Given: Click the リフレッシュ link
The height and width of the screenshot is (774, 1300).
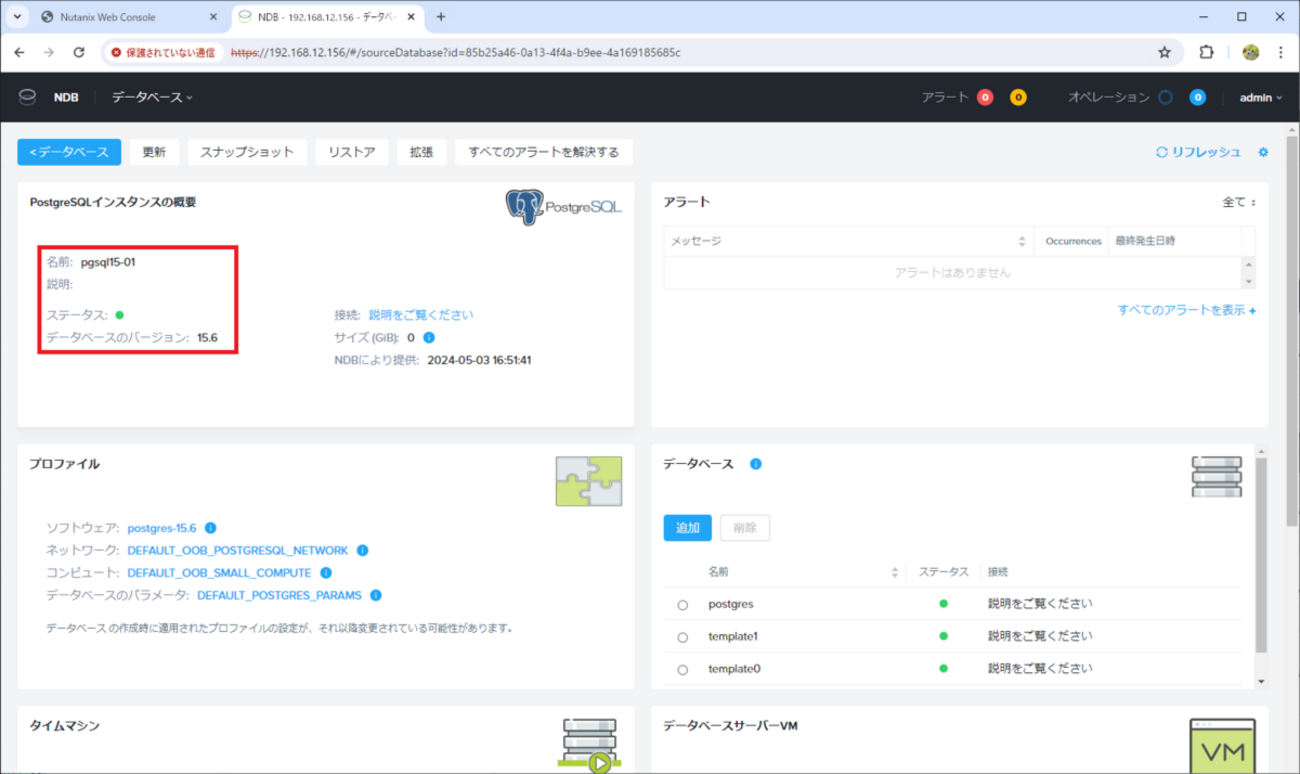Looking at the screenshot, I should (x=1198, y=152).
